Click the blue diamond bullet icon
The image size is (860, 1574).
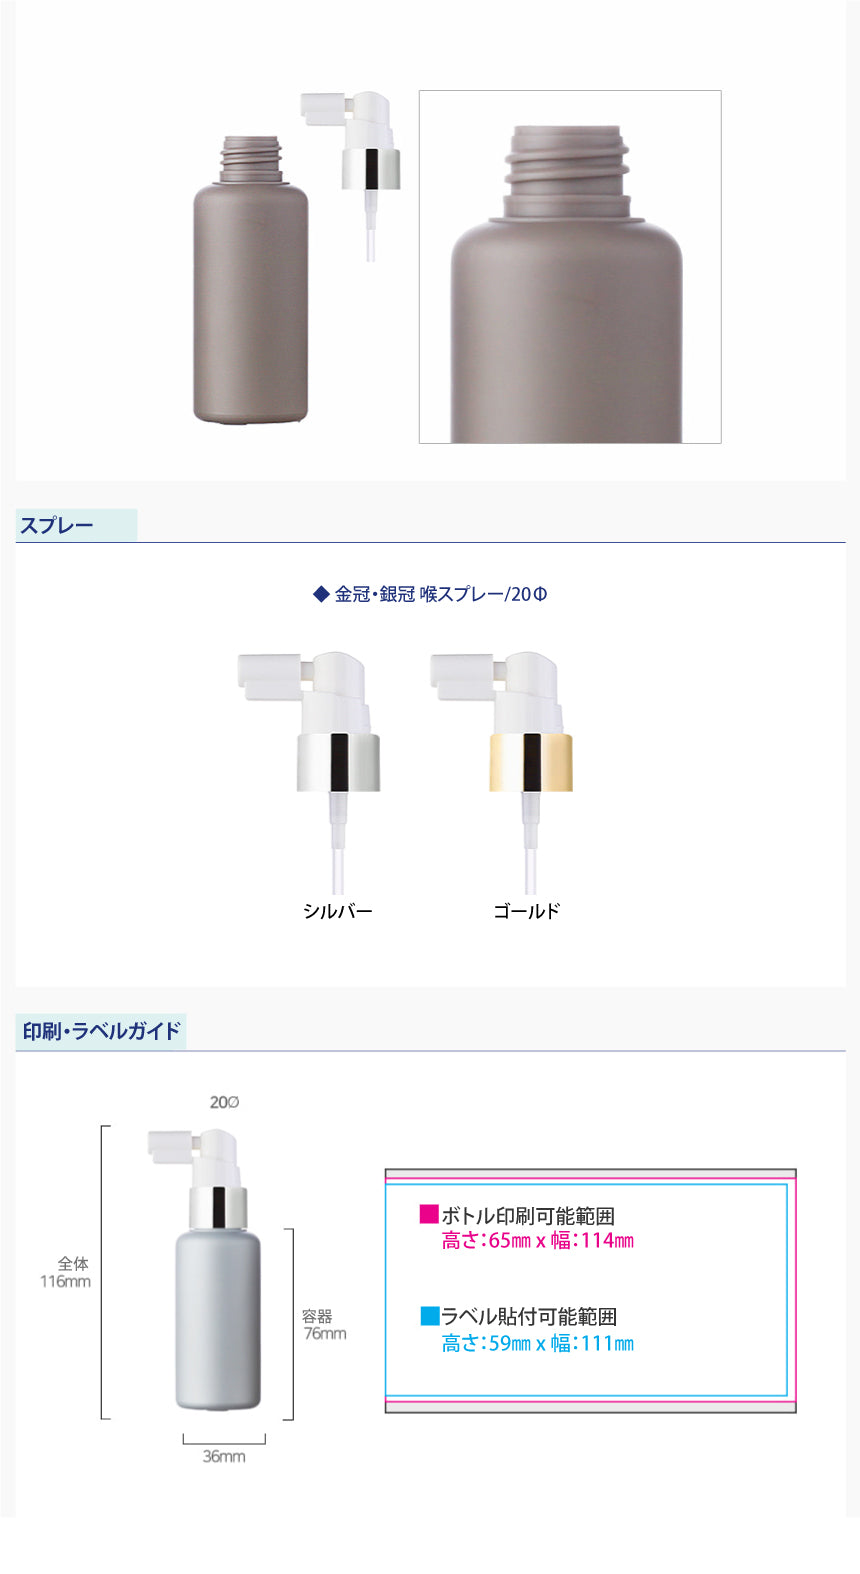[x=321, y=594]
